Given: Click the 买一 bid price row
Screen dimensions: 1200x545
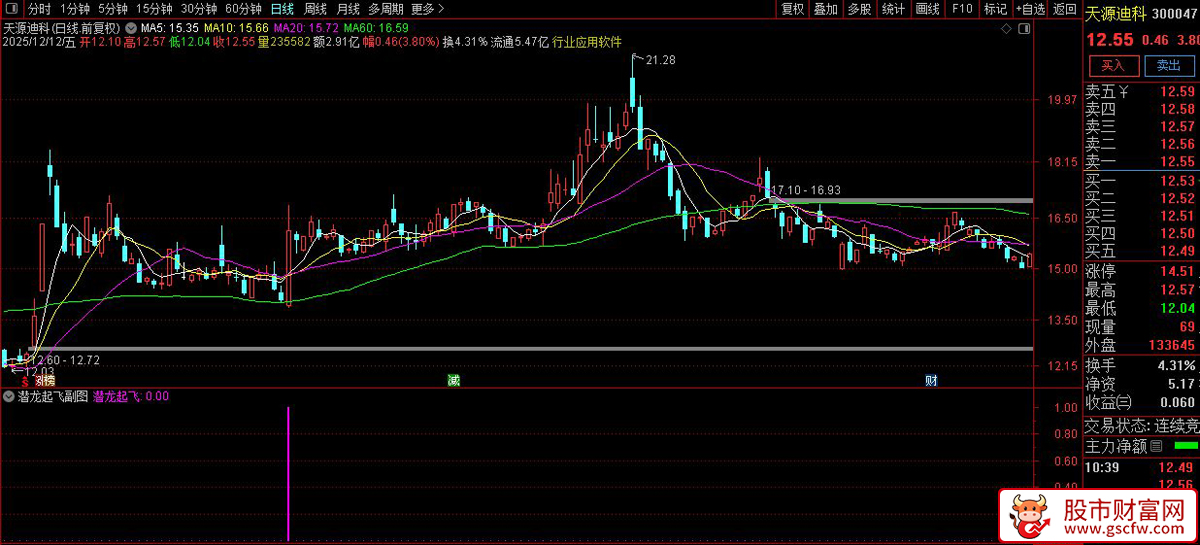Looking at the screenshot, I should click(x=1142, y=180).
